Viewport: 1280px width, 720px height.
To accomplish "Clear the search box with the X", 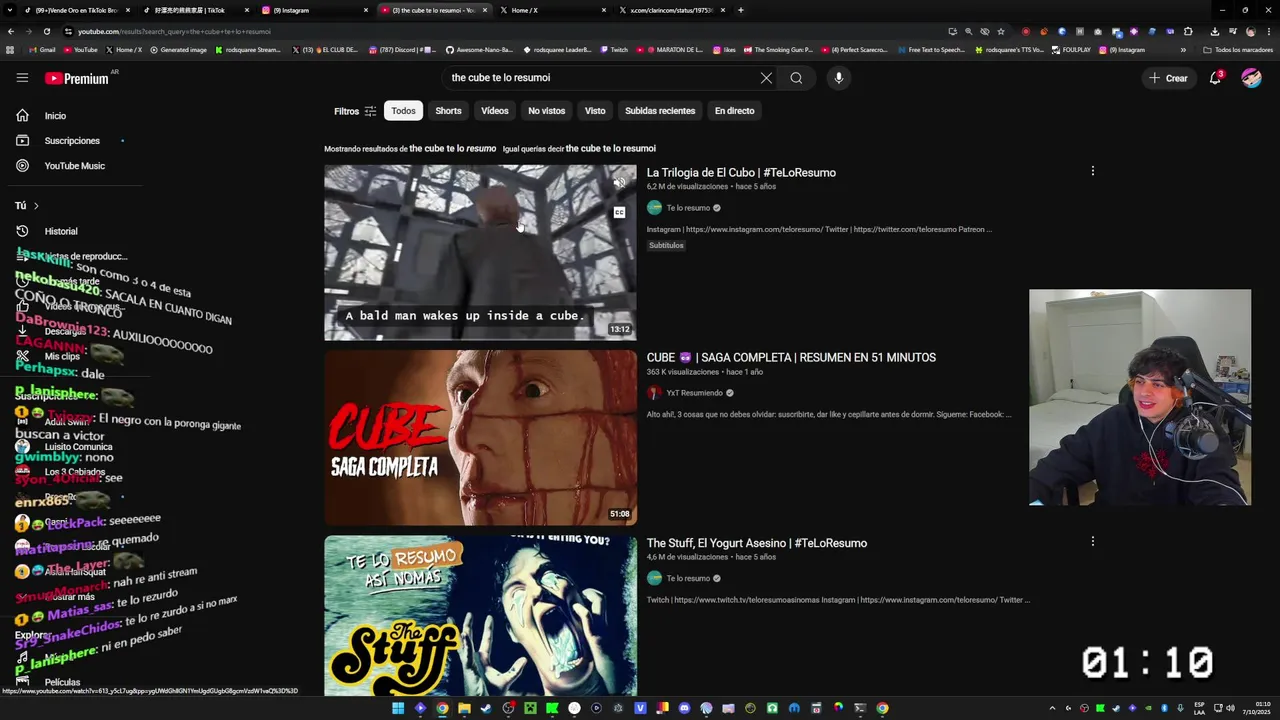I will click(x=766, y=78).
